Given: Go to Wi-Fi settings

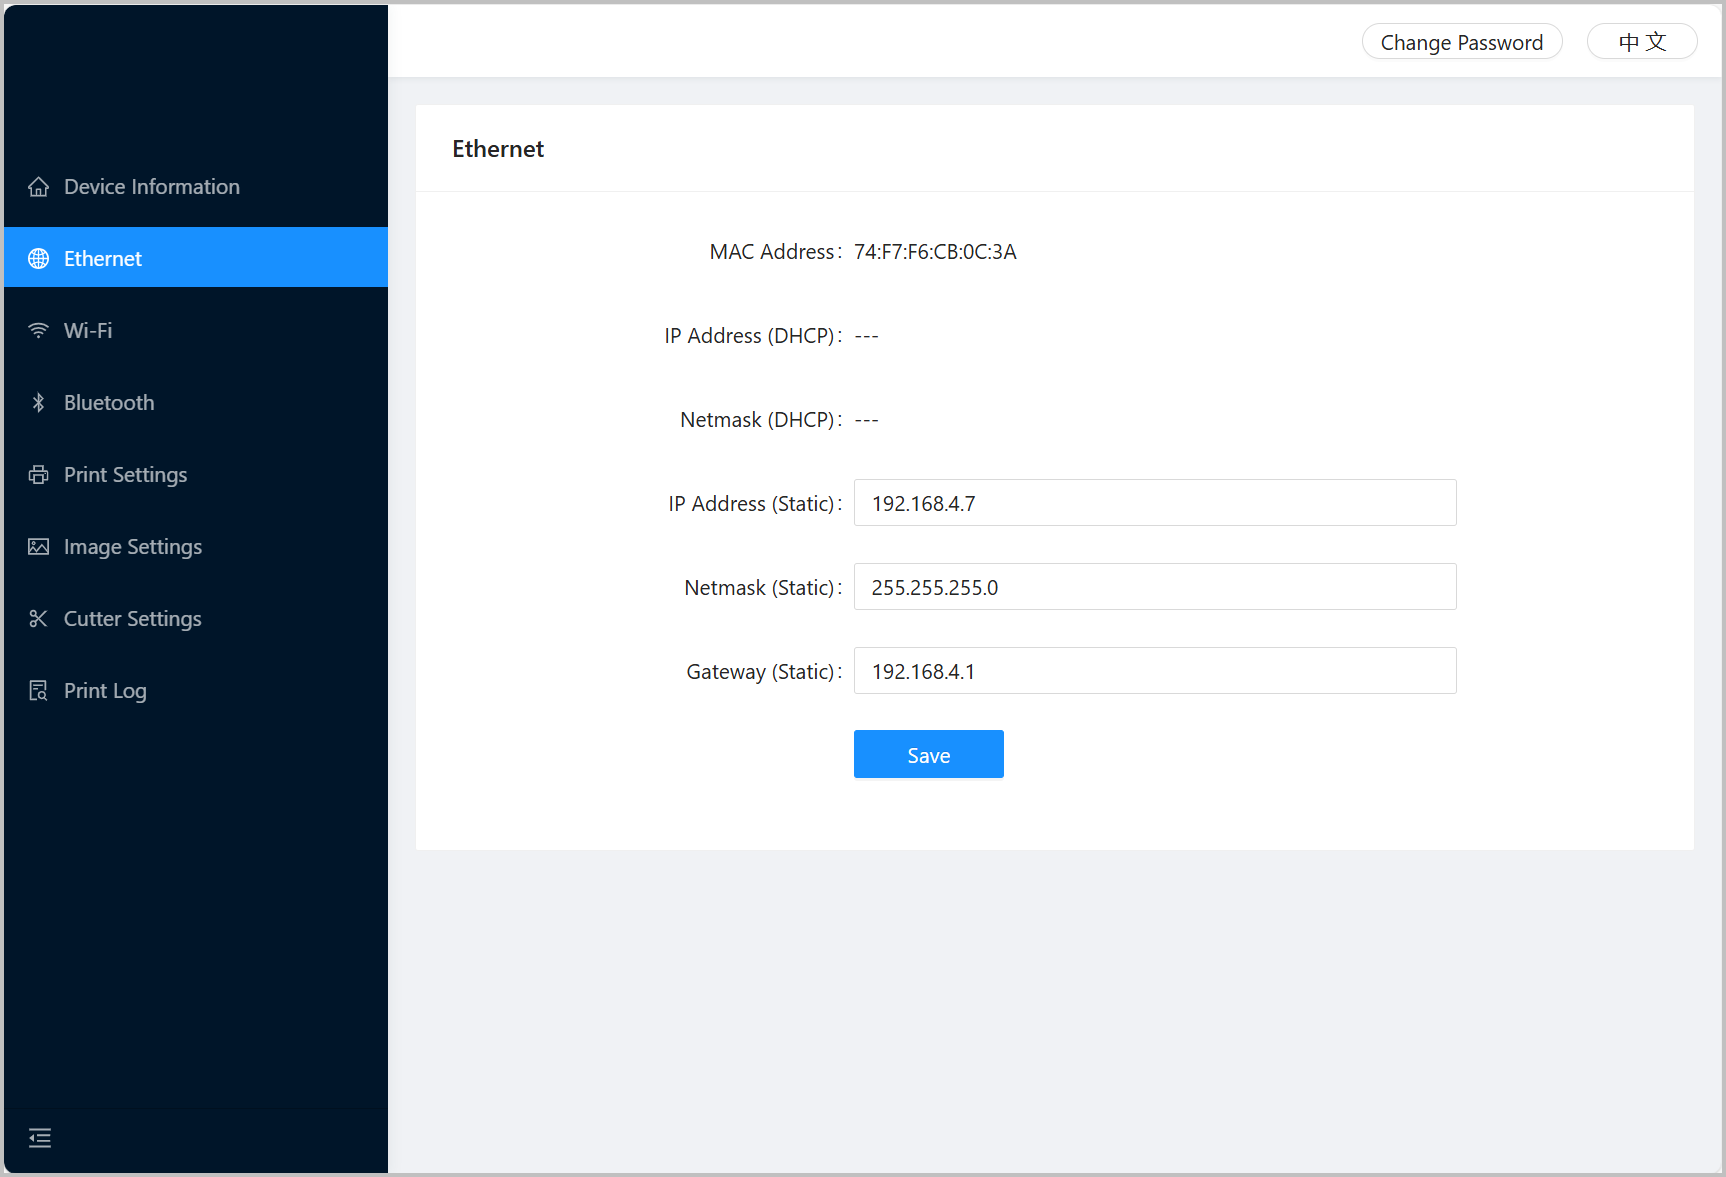Looking at the screenshot, I should (x=88, y=331).
